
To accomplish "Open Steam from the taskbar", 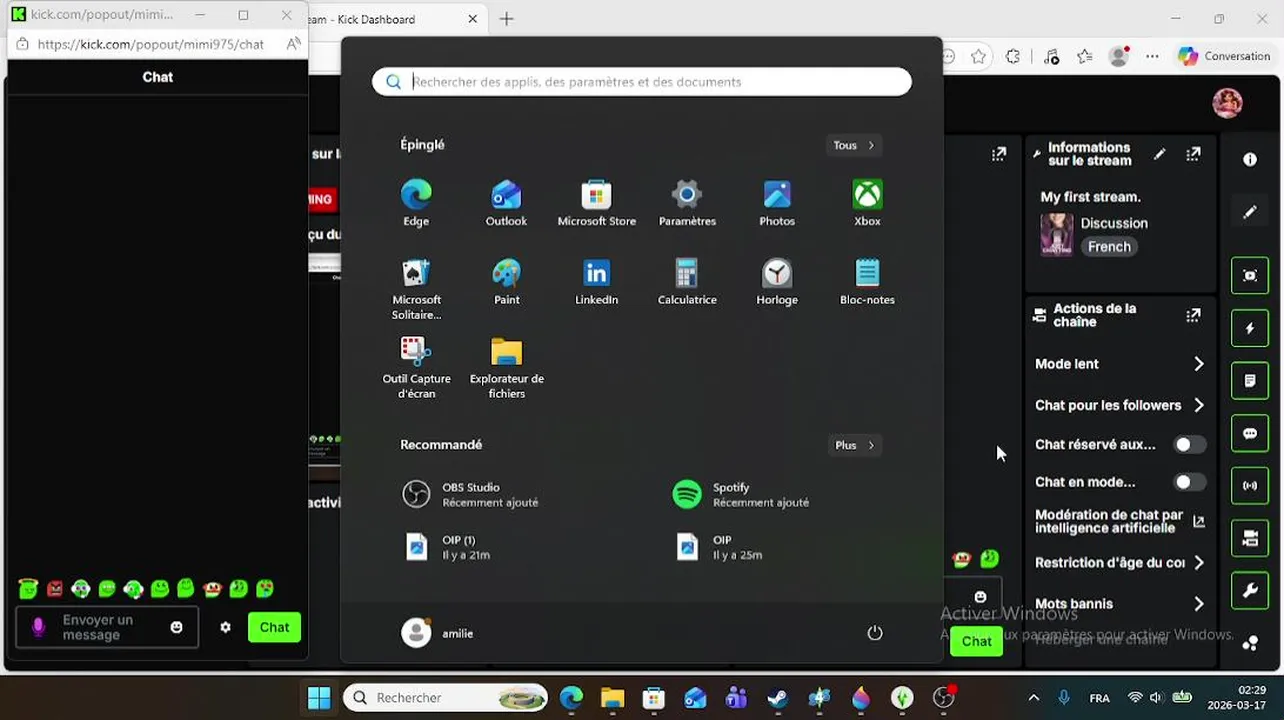I will click(x=778, y=697).
